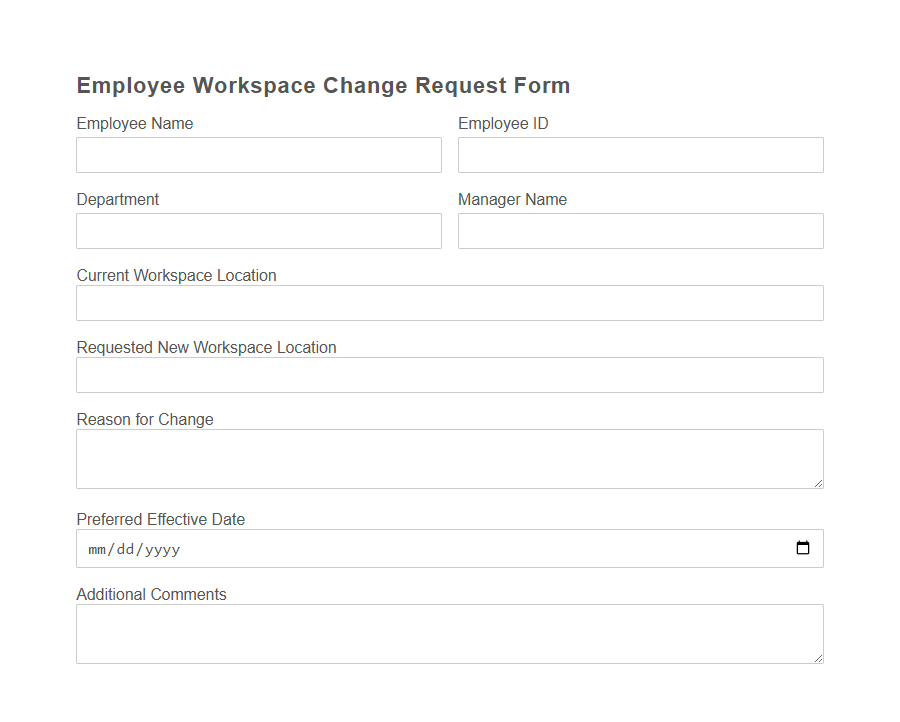Click inside the Employee Name field
The width and height of the screenshot is (900, 722).
[x=258, y=155]
